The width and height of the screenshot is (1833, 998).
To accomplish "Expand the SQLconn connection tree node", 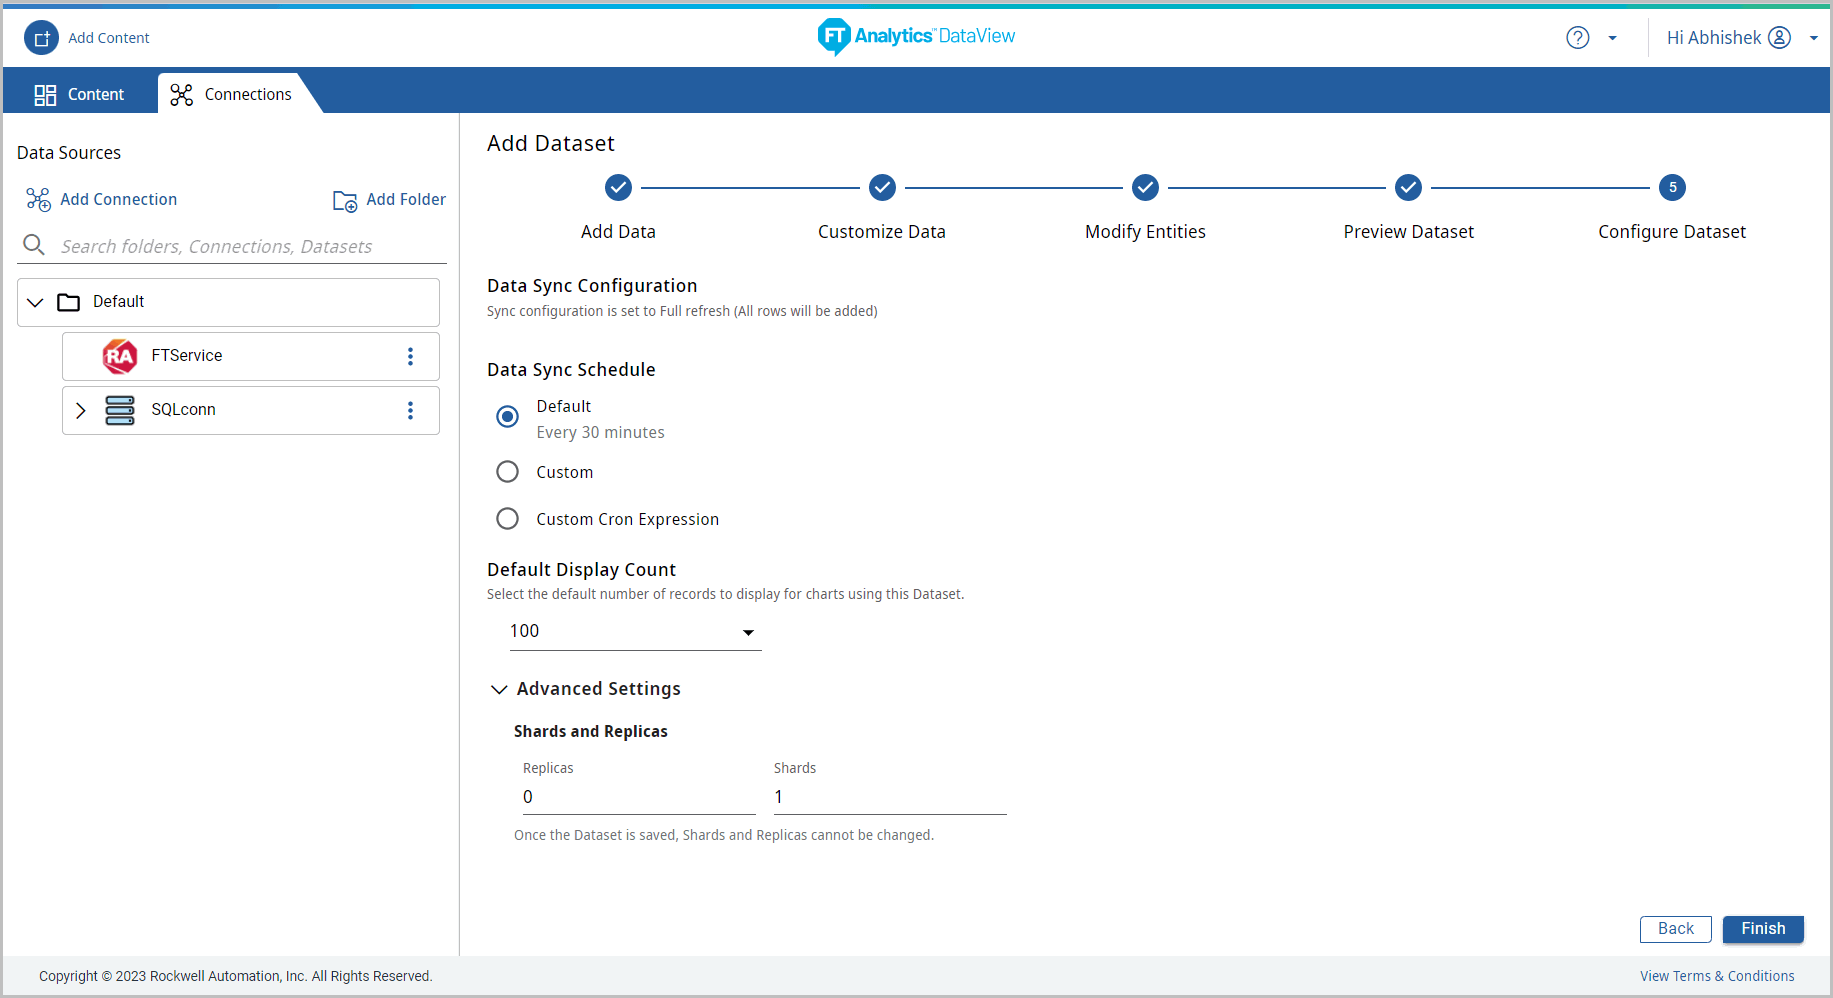I will point(81,411).
